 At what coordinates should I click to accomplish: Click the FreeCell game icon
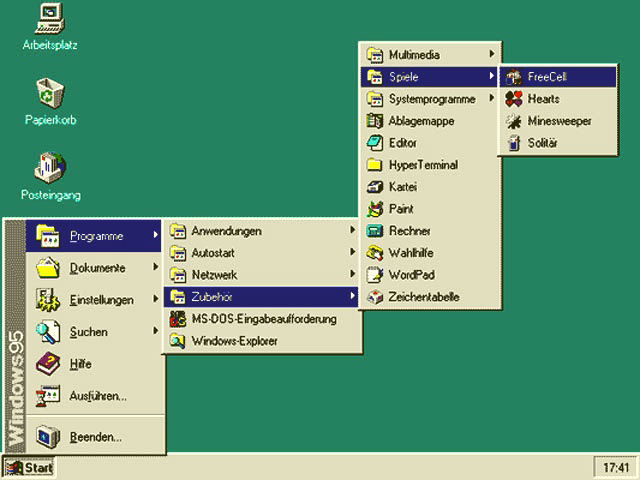coord(513,77)
